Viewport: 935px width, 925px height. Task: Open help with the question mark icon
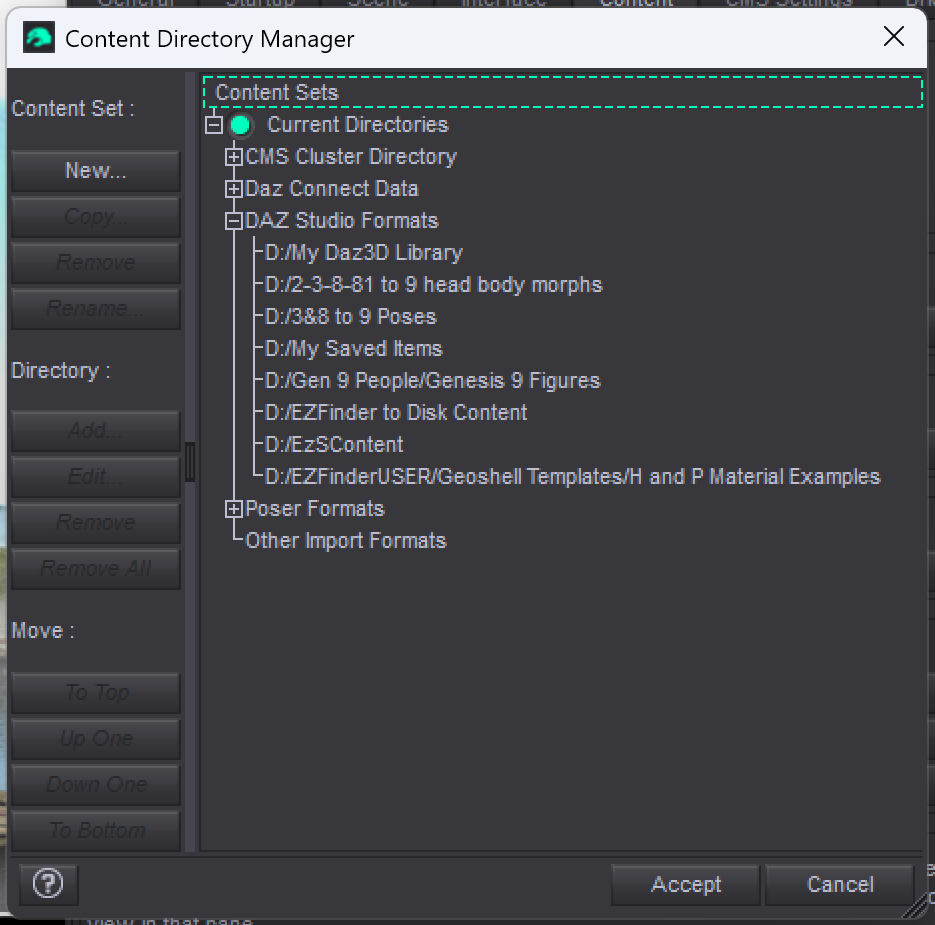(x=48, y=883)
